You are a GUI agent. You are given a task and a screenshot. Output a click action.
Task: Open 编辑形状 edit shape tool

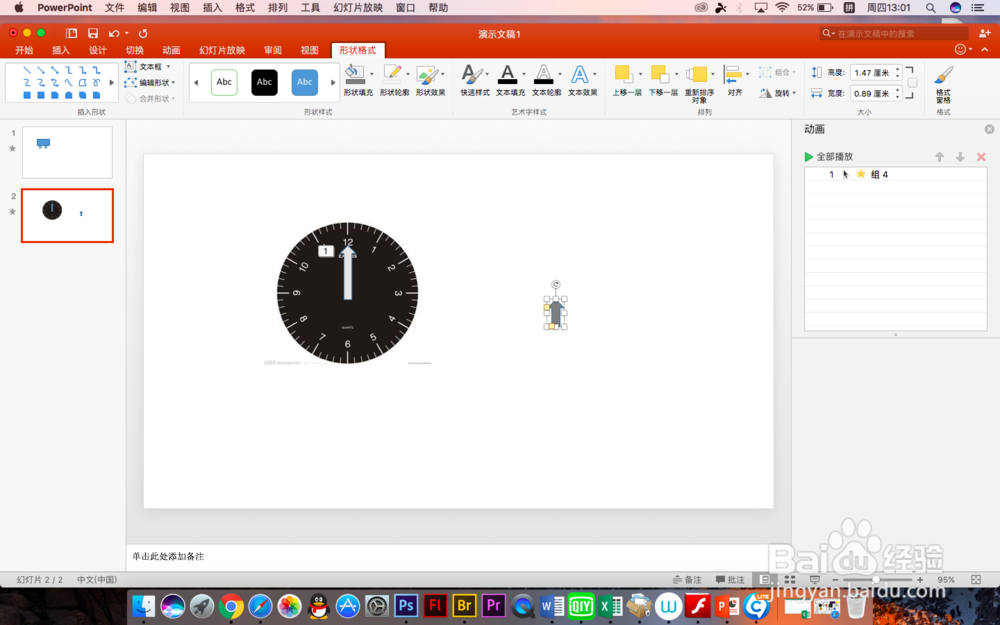pyautogui.click(x=148, y=82)
